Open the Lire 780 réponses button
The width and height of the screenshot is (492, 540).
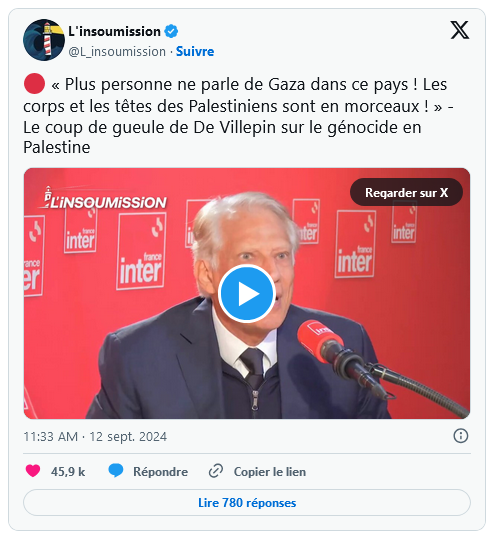(x=247, y=502)
